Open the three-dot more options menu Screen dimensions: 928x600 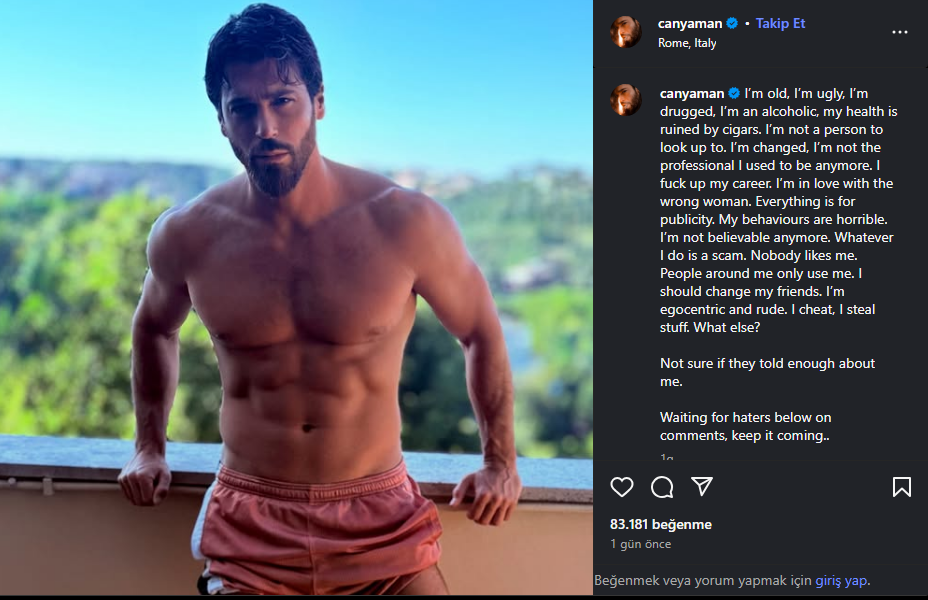(900, 32)
